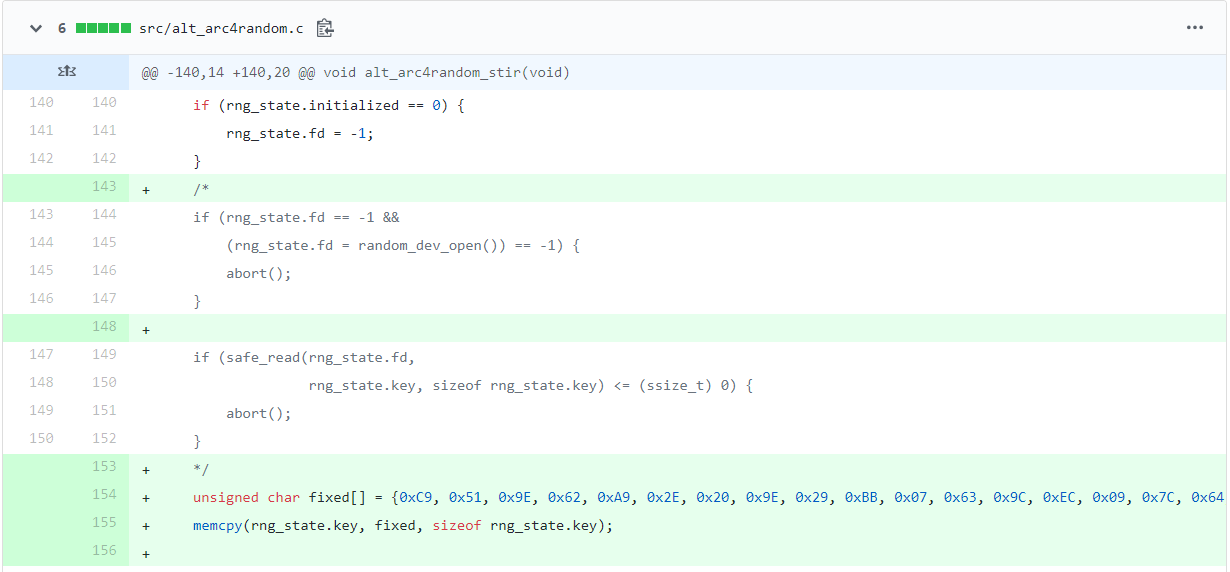Select old line number 141
This screenshot has height=572, width=1230.
tap(41, 130)
